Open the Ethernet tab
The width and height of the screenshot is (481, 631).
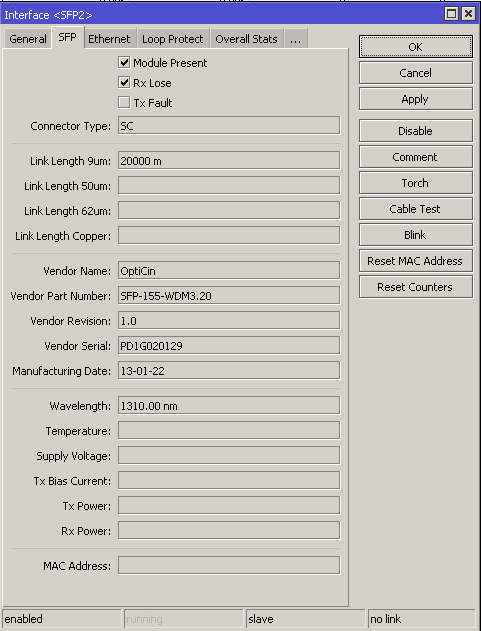tap(109, 39)
